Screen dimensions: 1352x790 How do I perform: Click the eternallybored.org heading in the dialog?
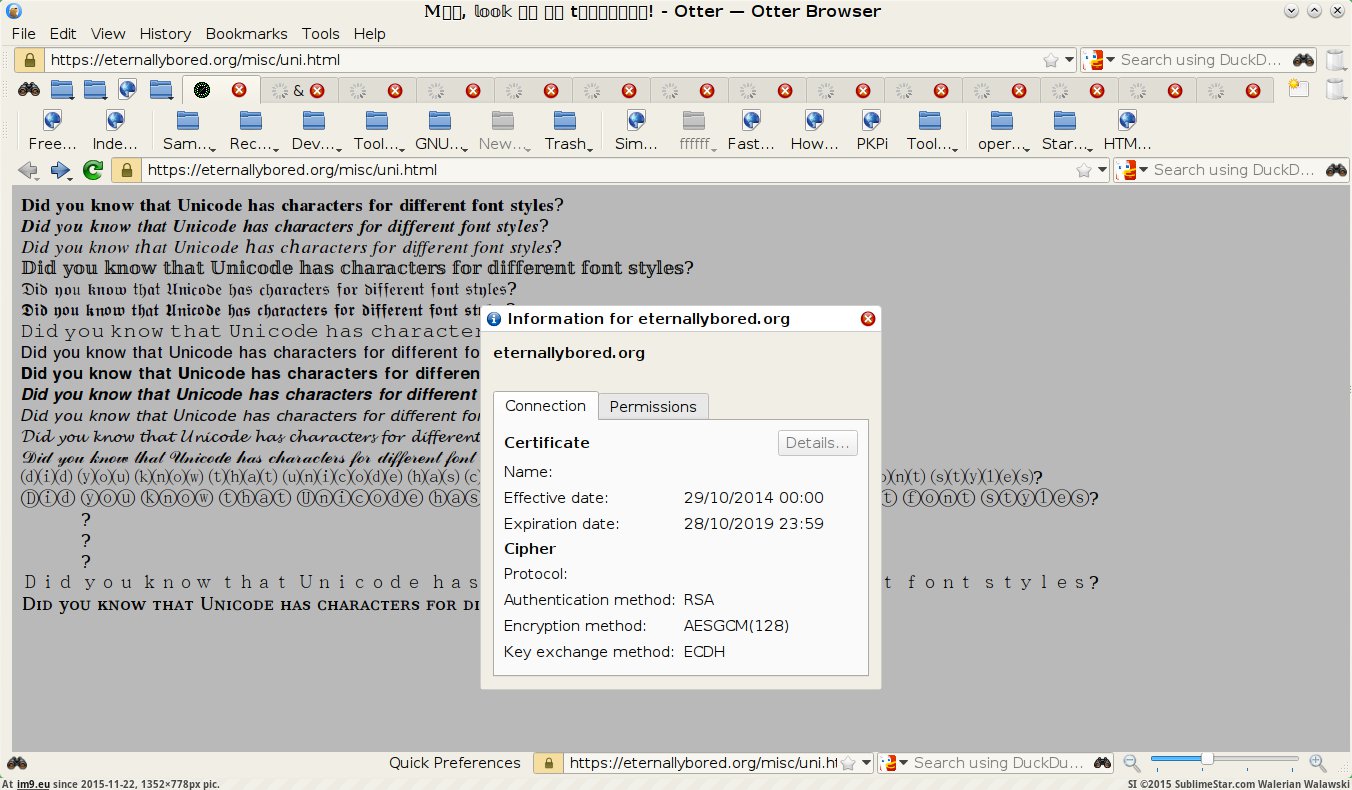pyautogui.click(x=569, y=353)
